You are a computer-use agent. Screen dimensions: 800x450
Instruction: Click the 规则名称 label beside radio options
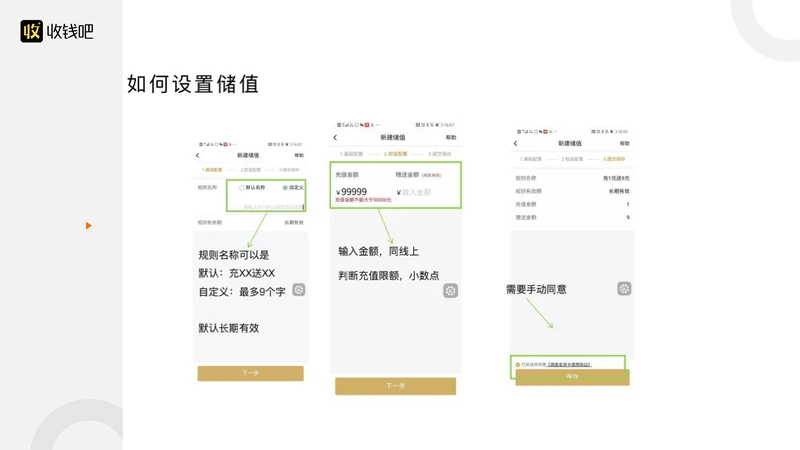207,188
